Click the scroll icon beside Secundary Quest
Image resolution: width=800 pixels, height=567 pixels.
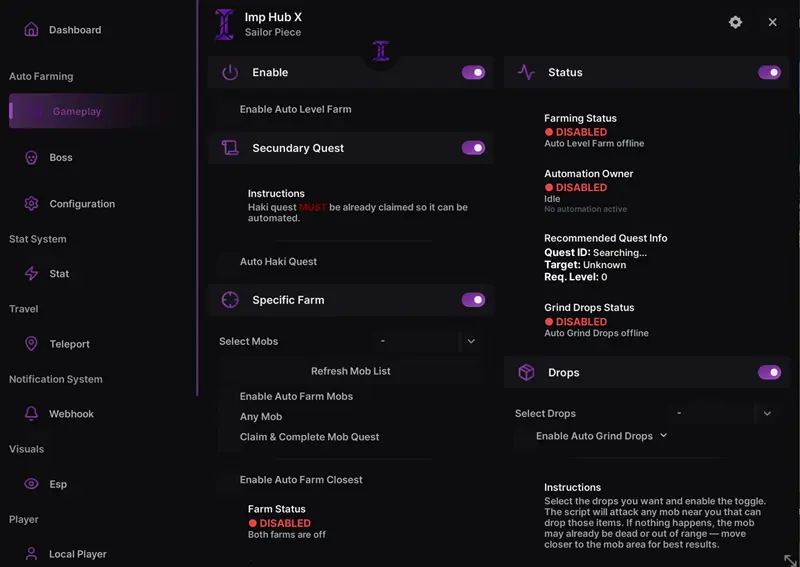[230, 148]
